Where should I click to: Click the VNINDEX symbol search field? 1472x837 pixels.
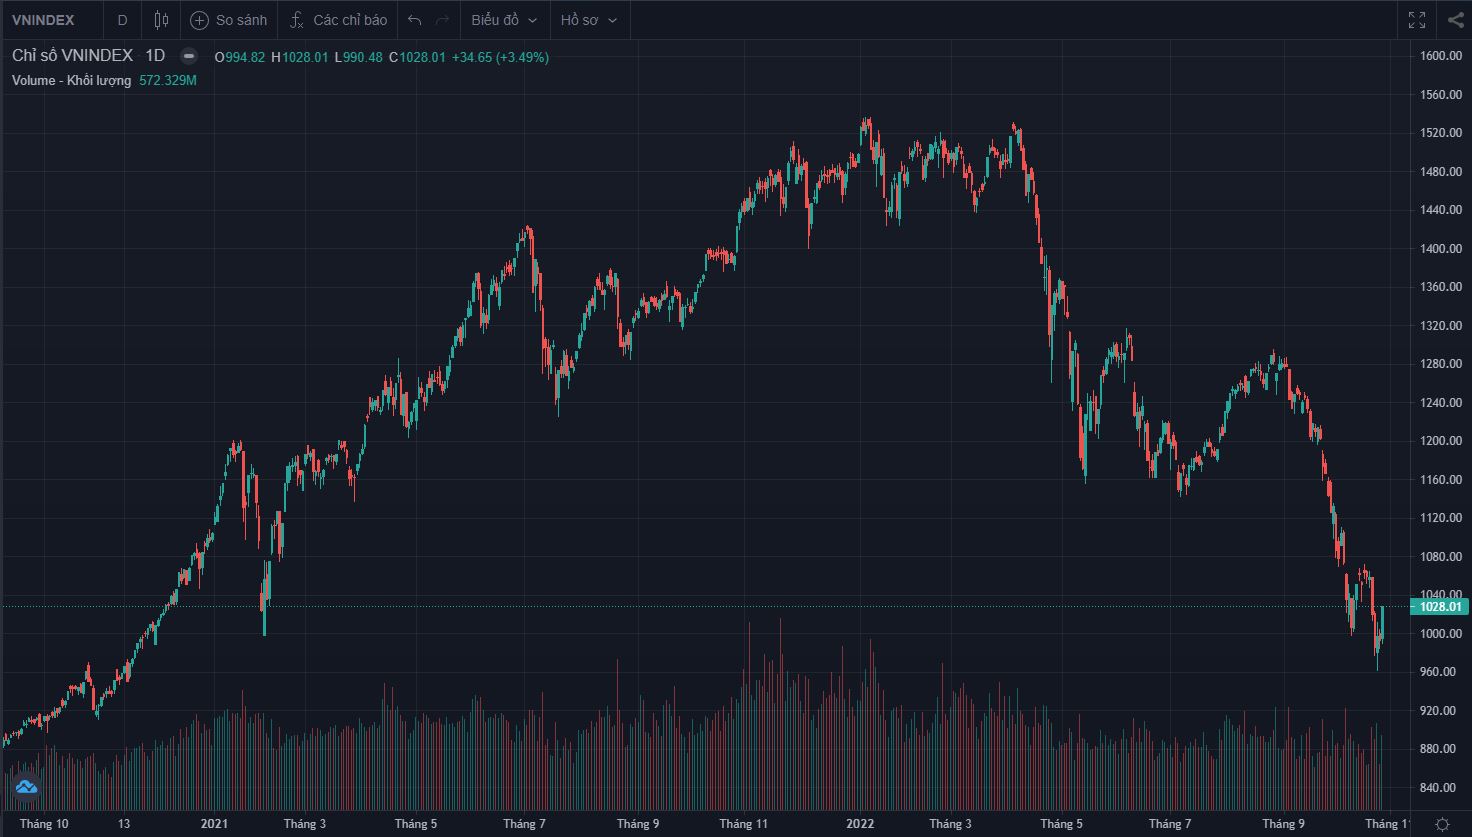(44, 20)
